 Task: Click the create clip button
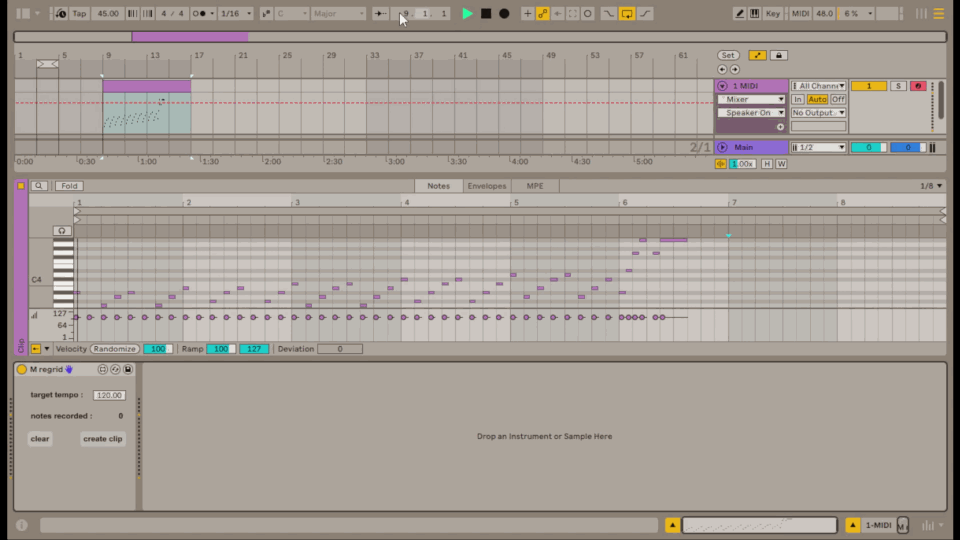click(102, 439)
